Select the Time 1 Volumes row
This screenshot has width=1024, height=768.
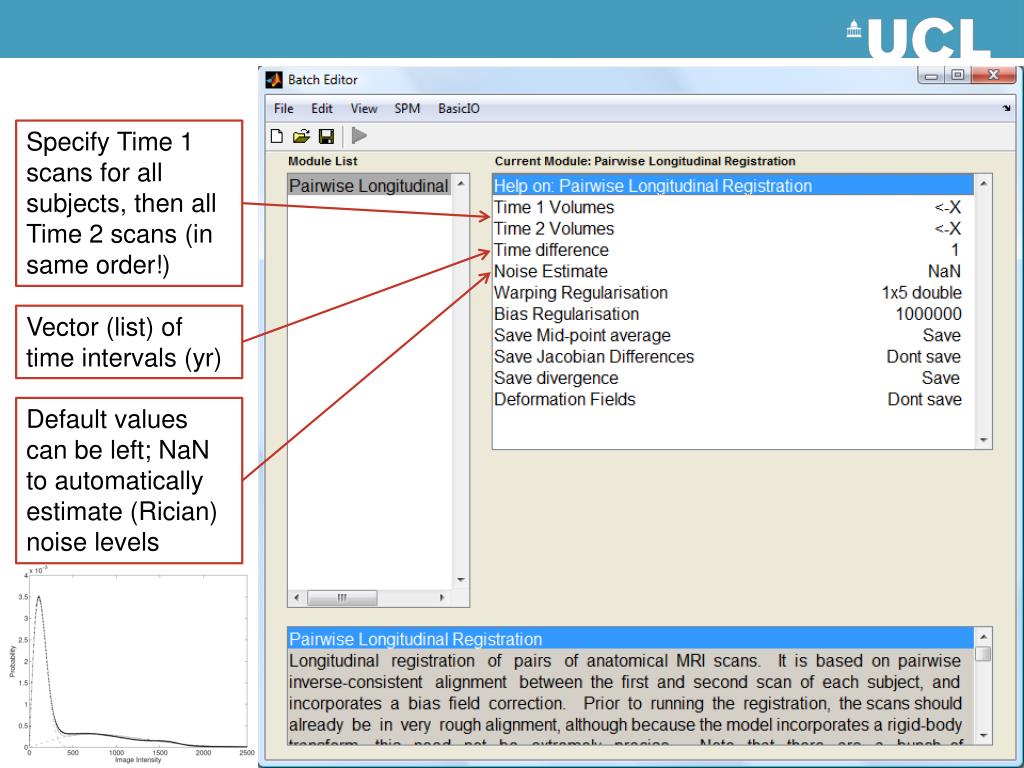(733, 207)
